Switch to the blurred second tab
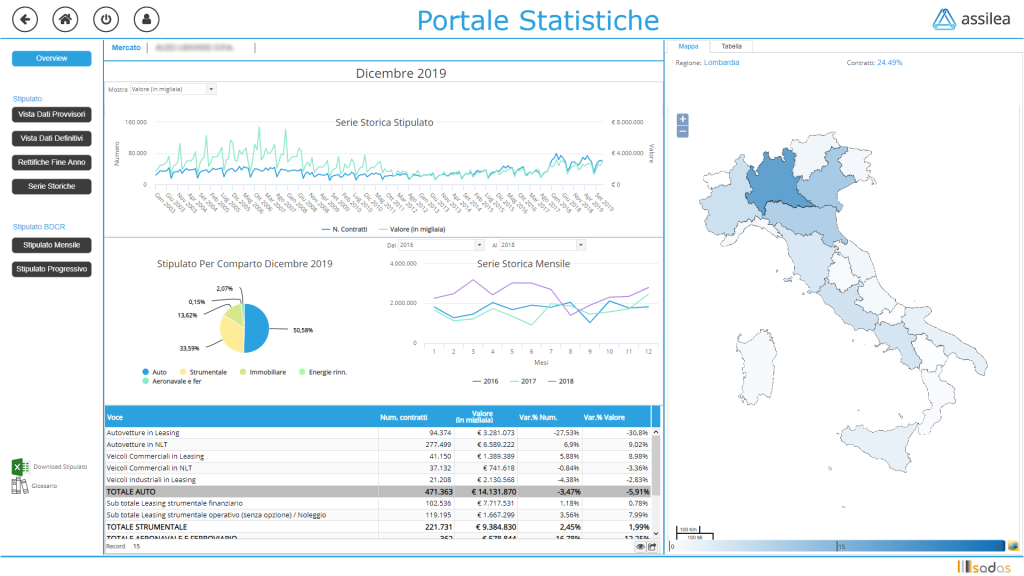This screenshot has width=1024, height=576. (195, 48)
